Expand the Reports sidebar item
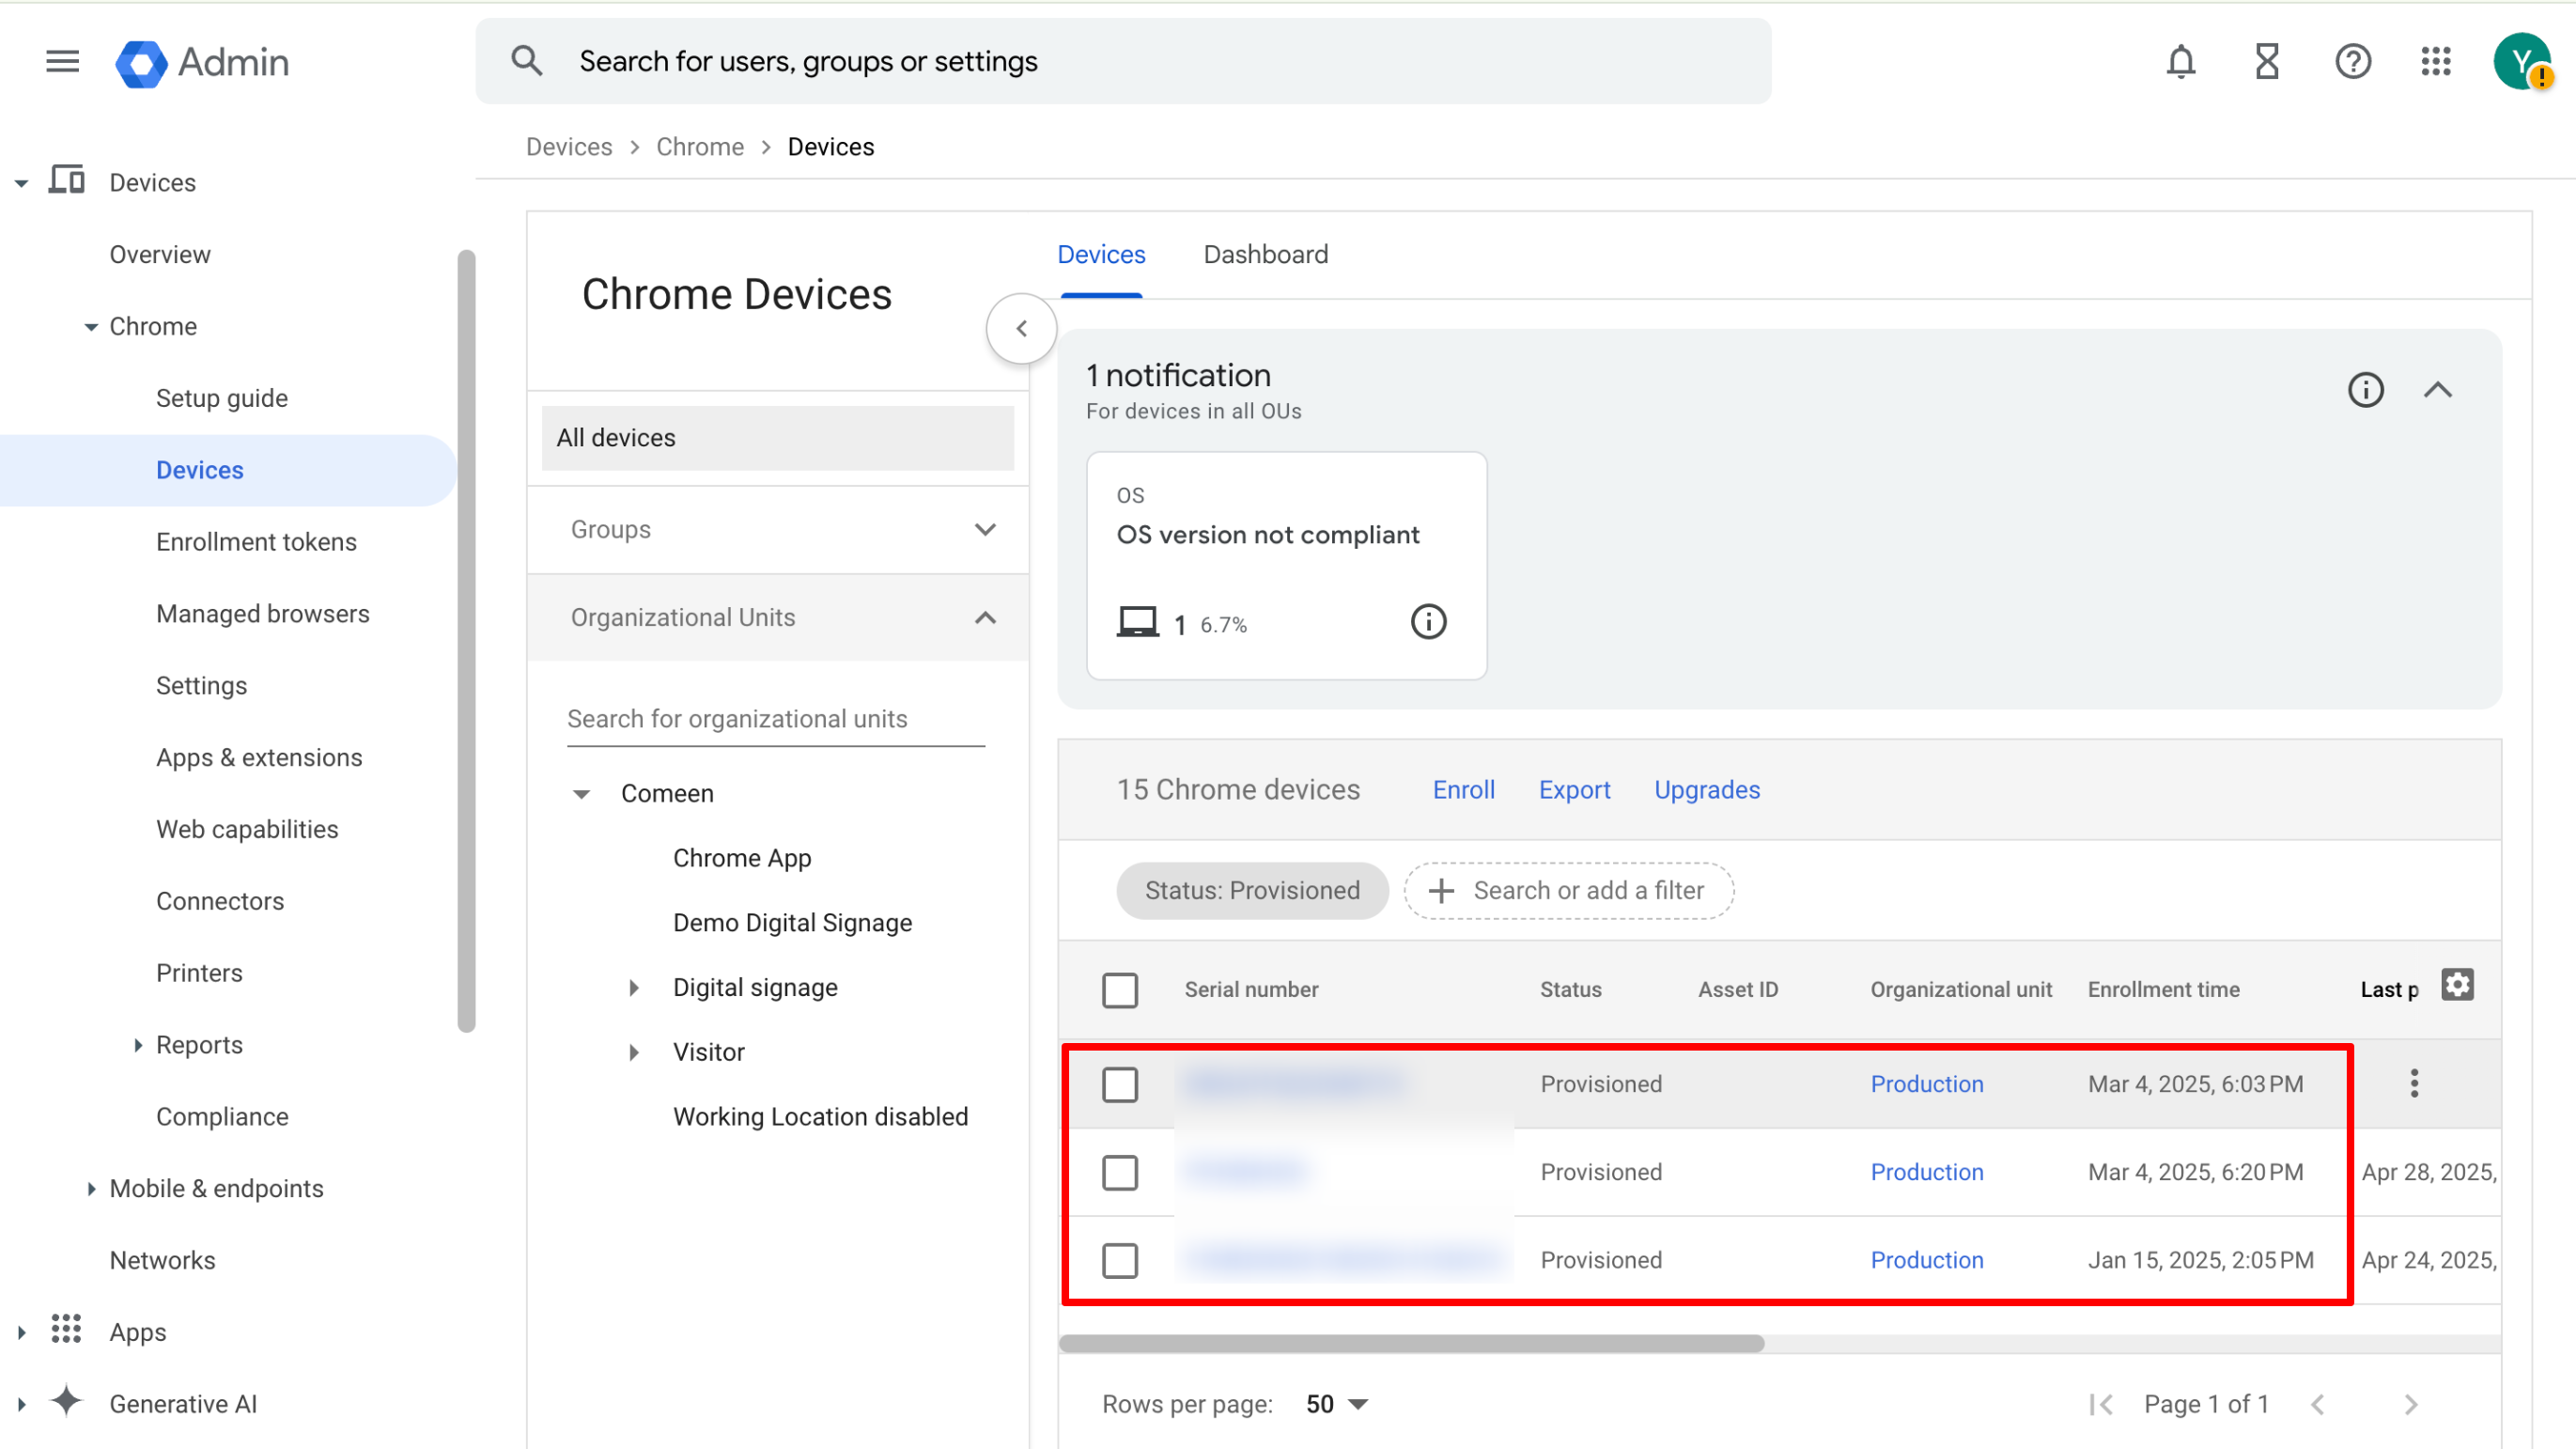The image size is (2576, 1449). (137, 1045)
